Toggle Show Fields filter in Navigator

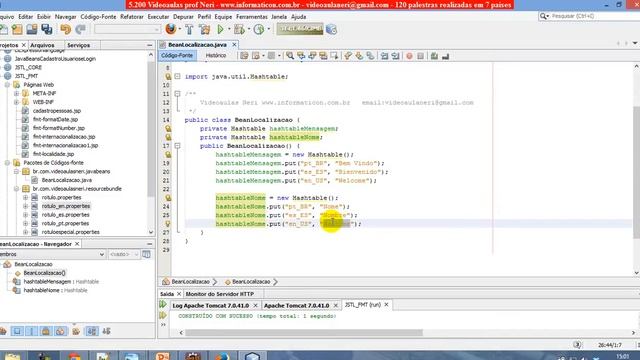(17, 331)
